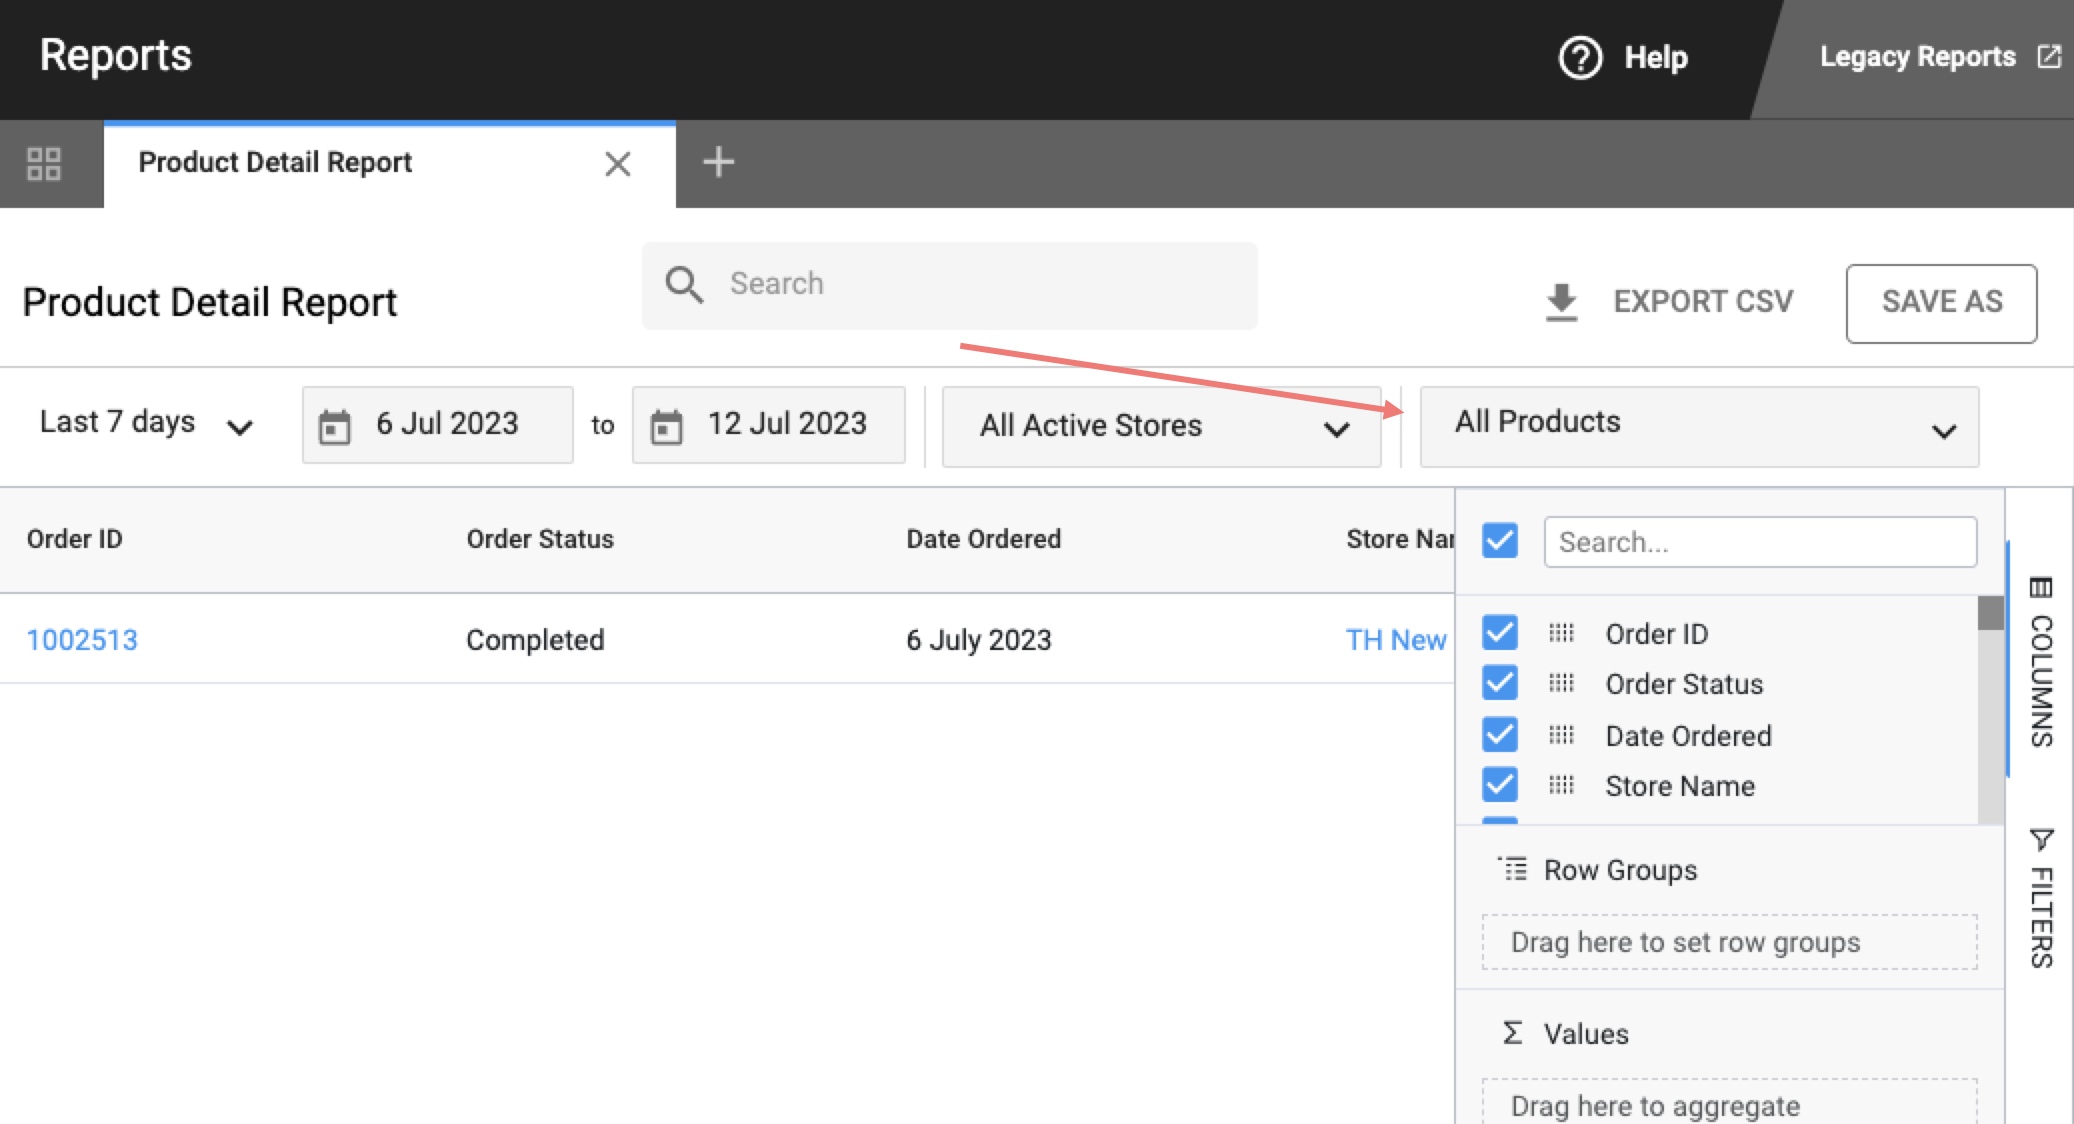This screenshot has height=1124, width=2074.
Task: Click the plus icon to add a report tab
Action: (718, 162)
